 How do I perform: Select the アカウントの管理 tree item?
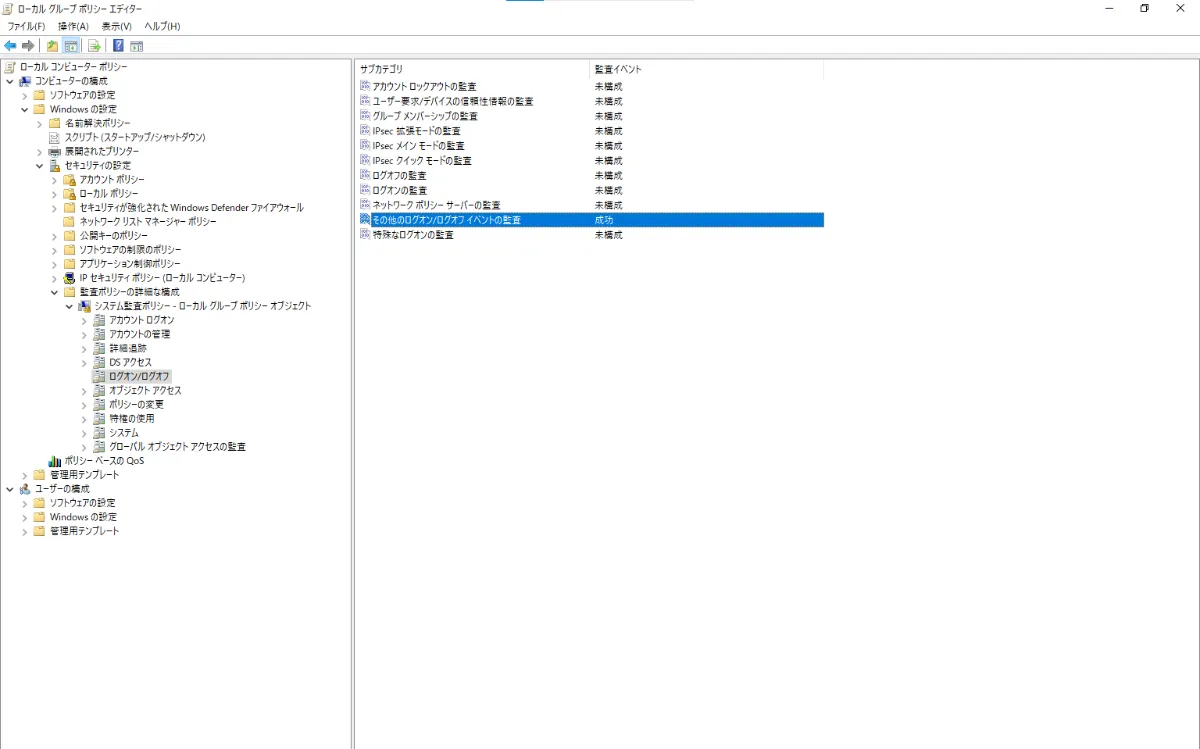click(x=140, y=334)
